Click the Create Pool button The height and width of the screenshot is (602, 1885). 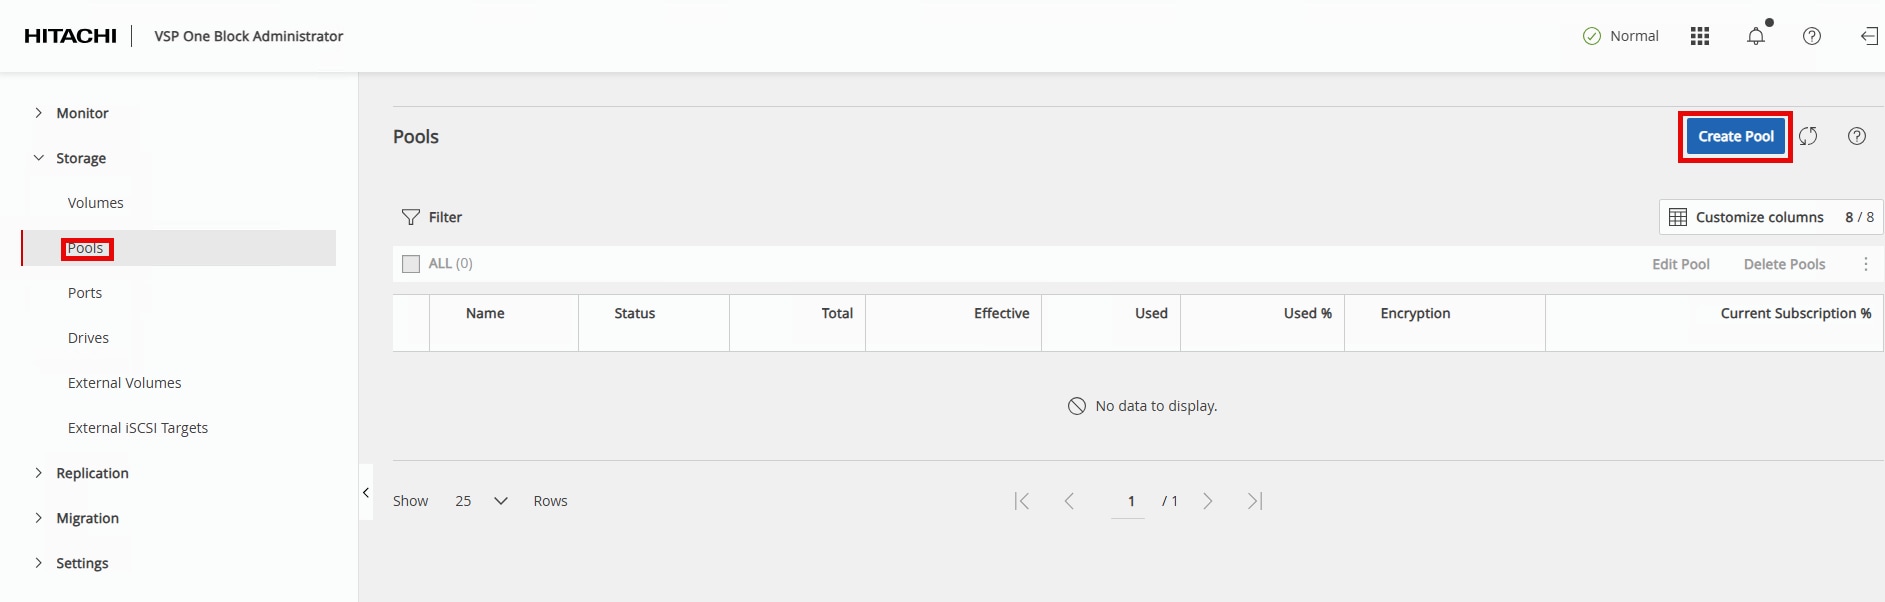tap(1734, 136)
